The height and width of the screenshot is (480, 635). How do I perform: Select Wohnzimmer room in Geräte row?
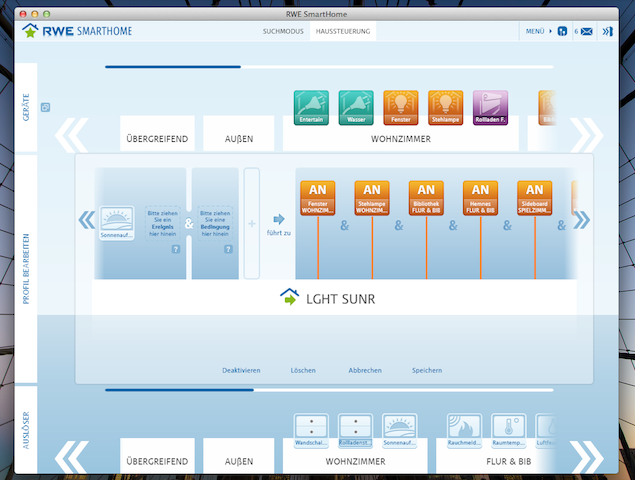tap(401, 139)
